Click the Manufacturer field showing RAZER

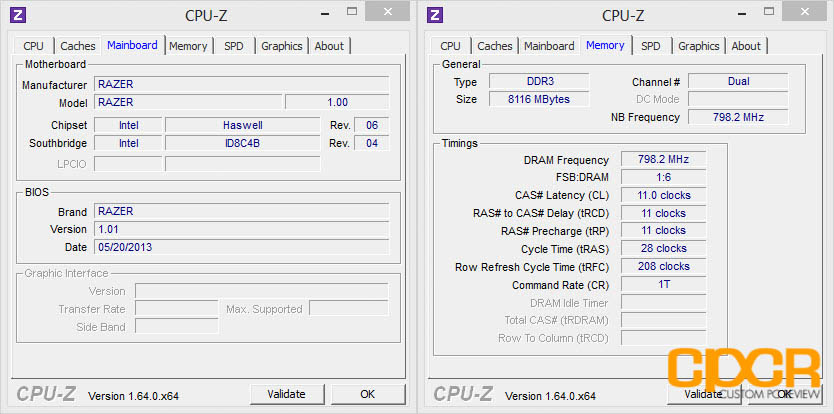[x=241, y=84]
